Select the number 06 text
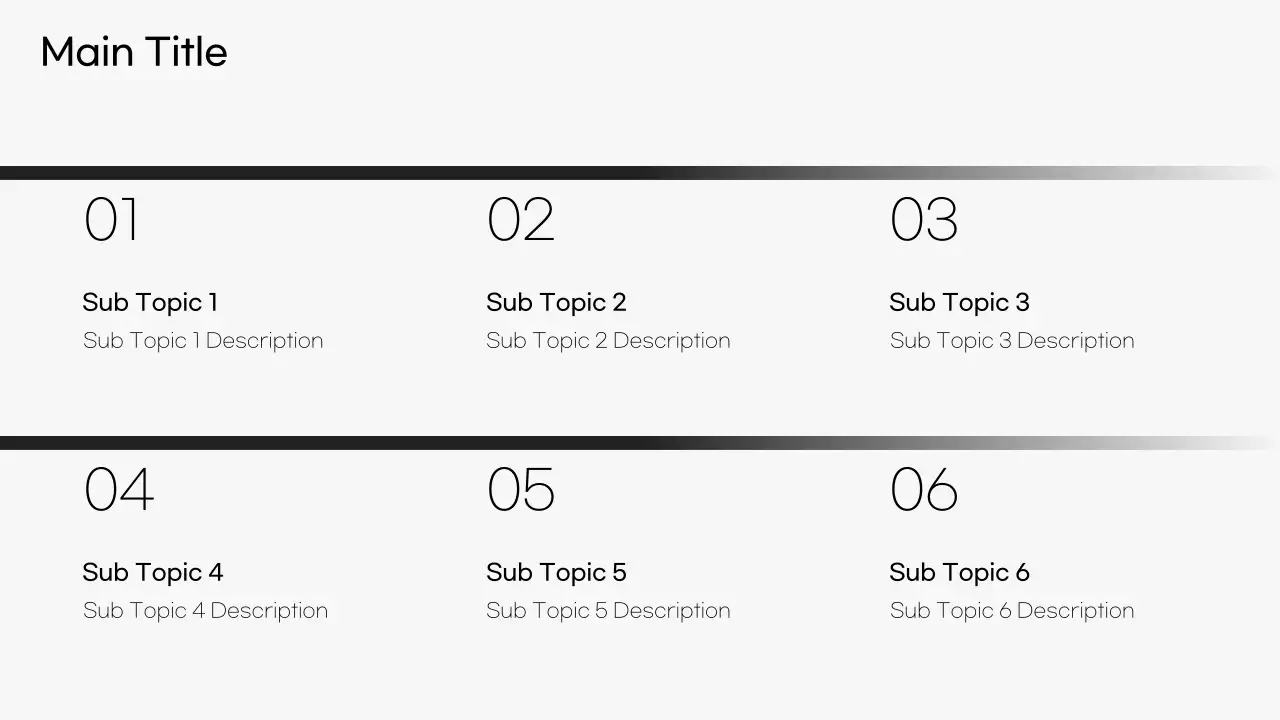The image size is (1280, 720). point(924,490)
